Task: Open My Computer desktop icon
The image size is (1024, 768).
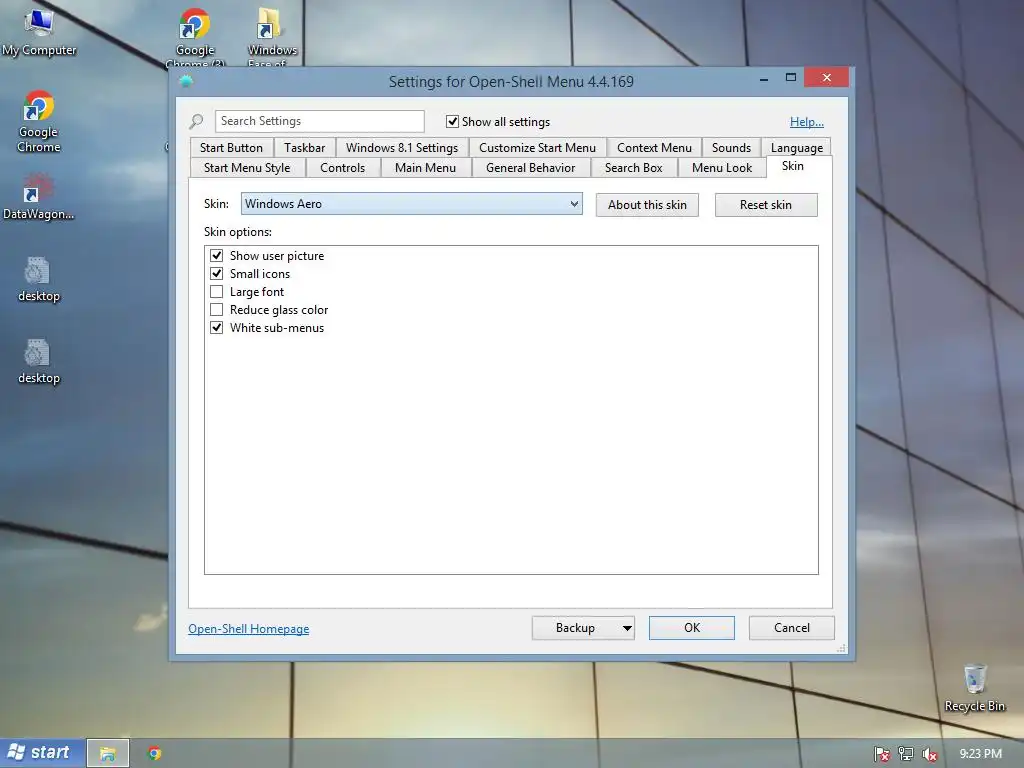Action: tap(39, 31)
